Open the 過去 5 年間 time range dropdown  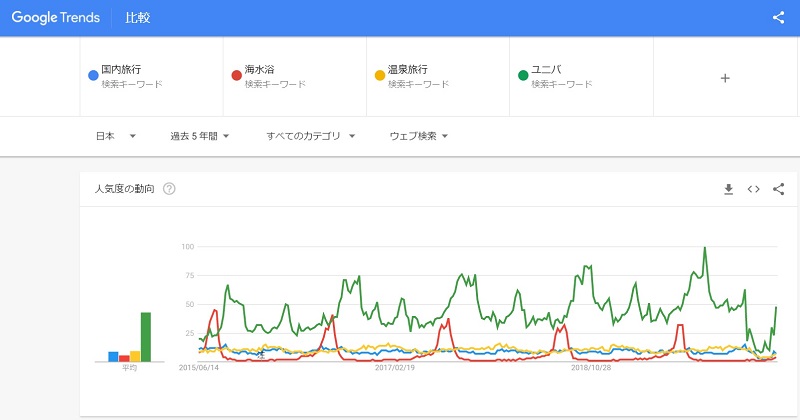point(200,136)
